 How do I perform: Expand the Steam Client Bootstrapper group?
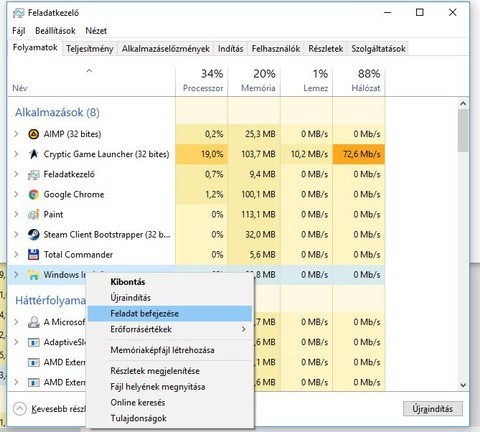(x=16, y=235)
